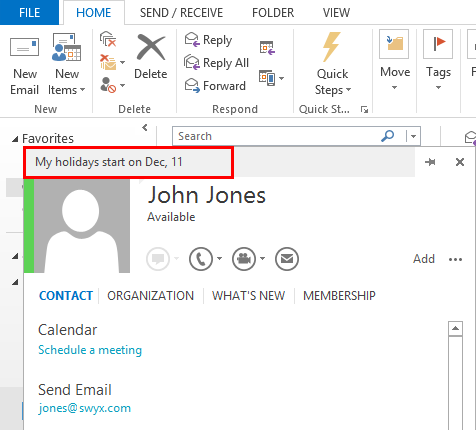Collapse the Favorites folder group

pyautogui.click(x=15, y=139)
